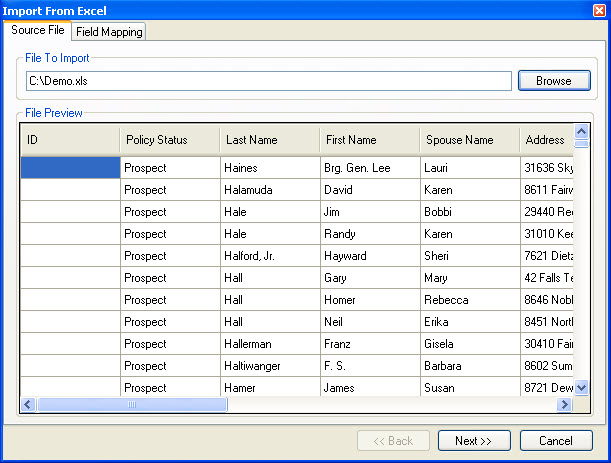Click the Address column header
This screenshot has width=611, height=463.
(x=547, y=140)
